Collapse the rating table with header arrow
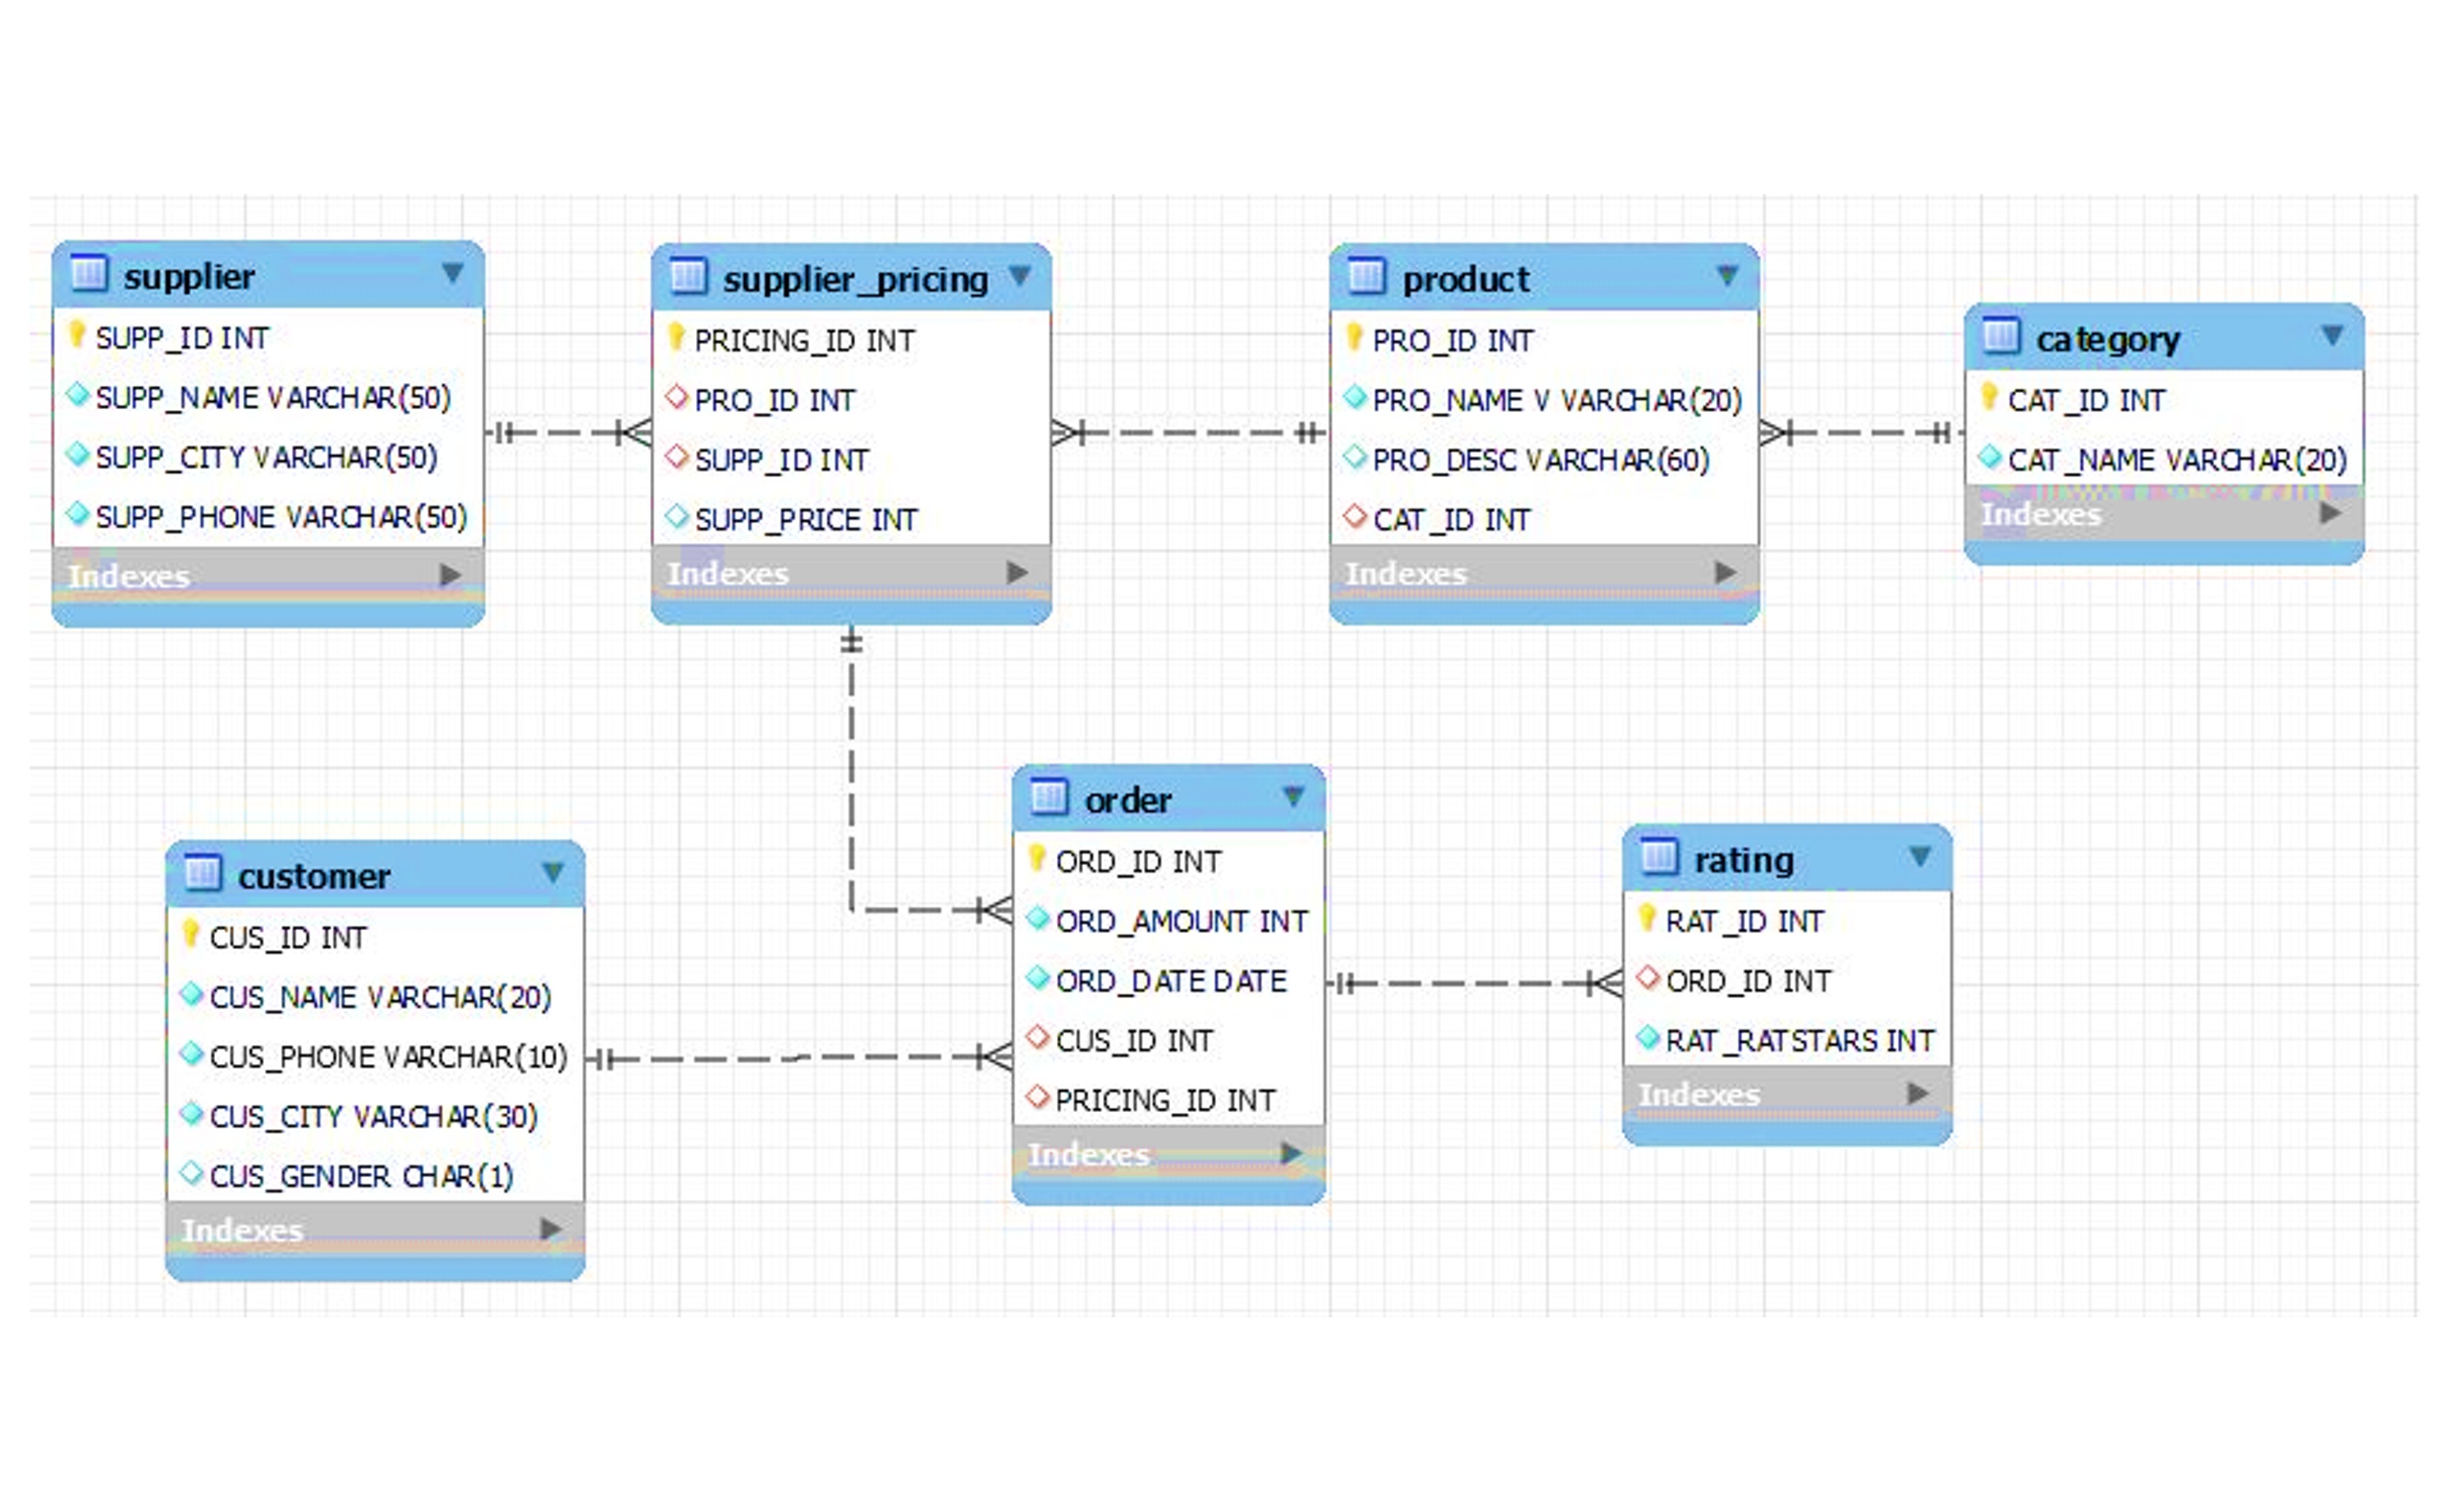 1920,857
